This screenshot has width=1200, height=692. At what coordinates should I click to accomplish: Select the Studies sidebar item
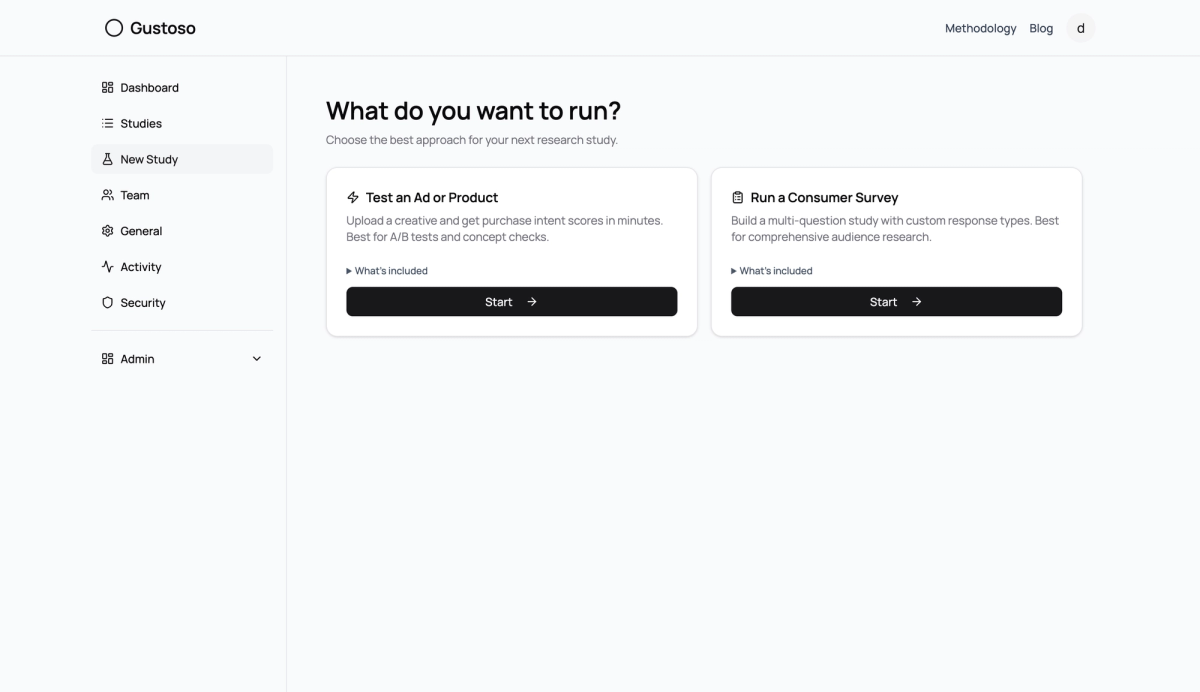click(x=182, y=124)
